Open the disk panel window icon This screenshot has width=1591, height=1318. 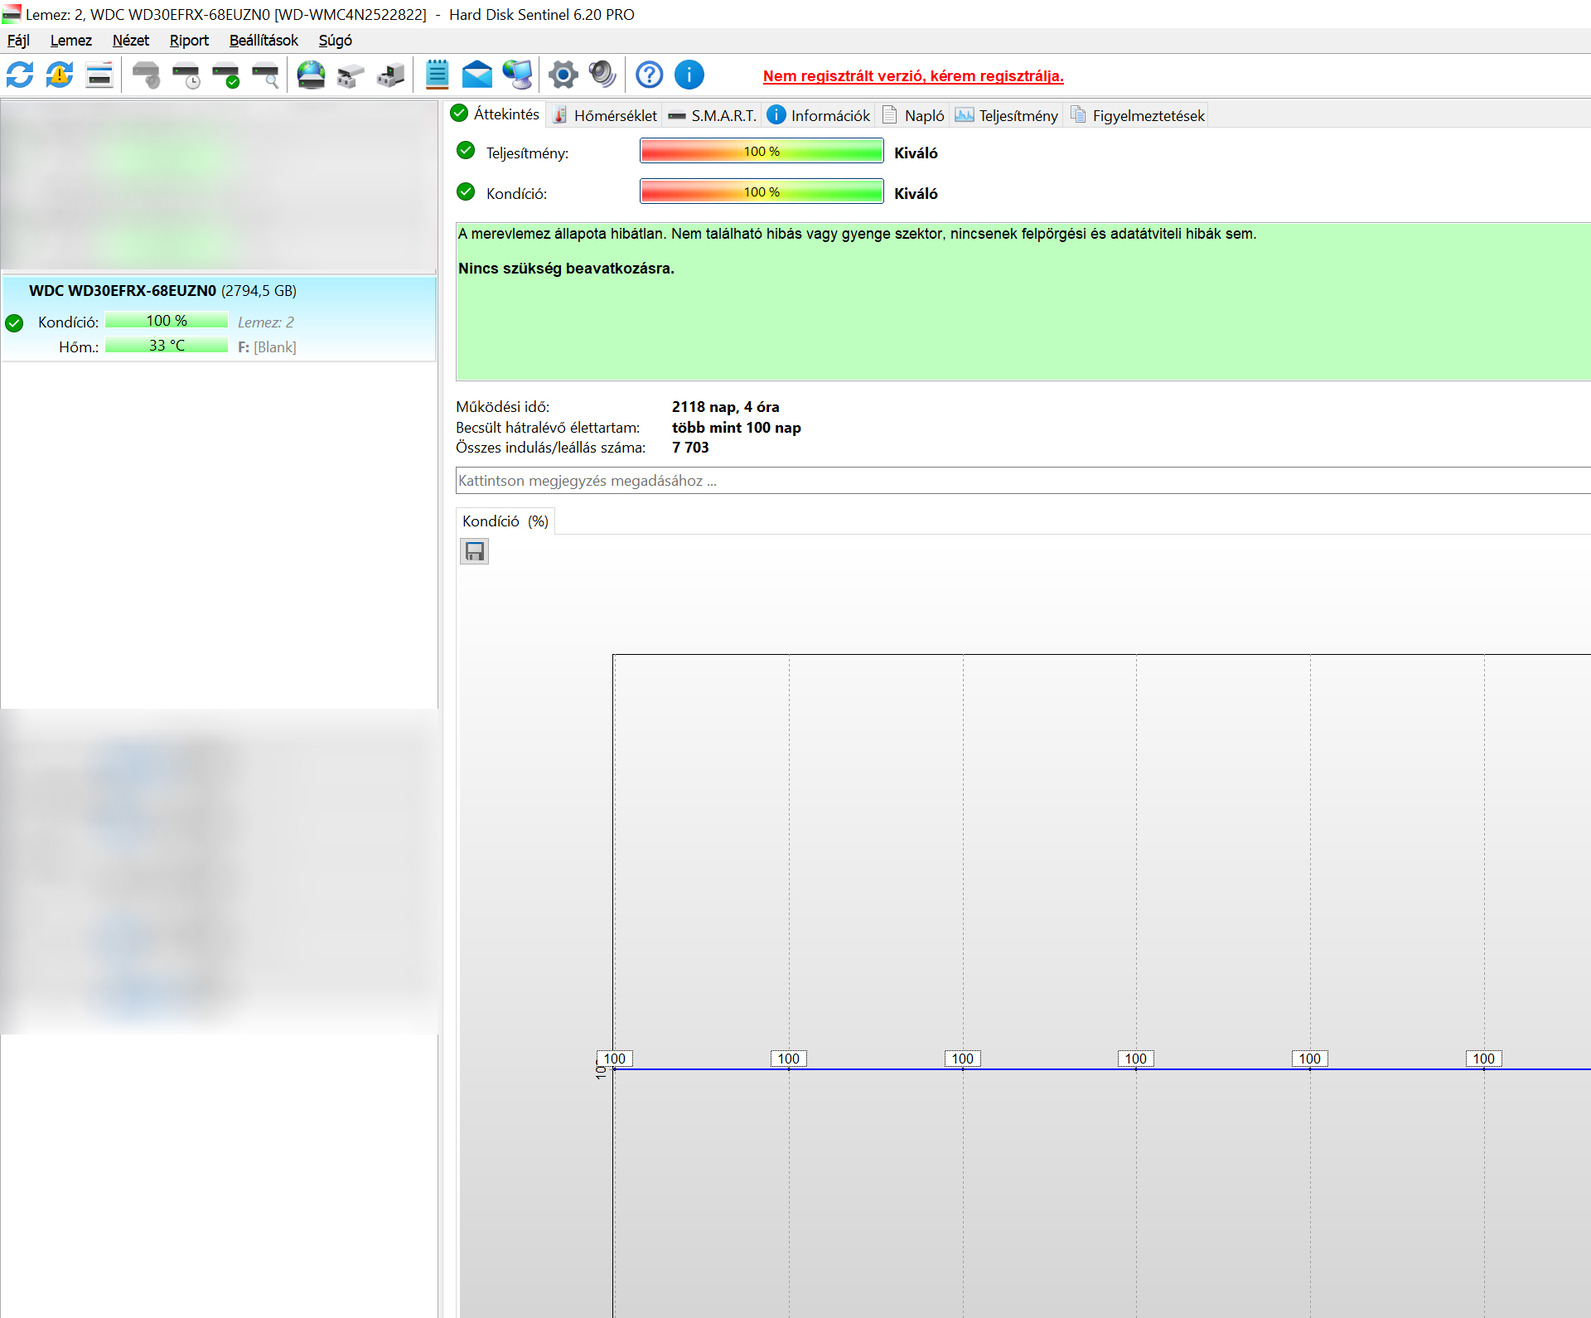pyautogui.click(x=99, y=75)
